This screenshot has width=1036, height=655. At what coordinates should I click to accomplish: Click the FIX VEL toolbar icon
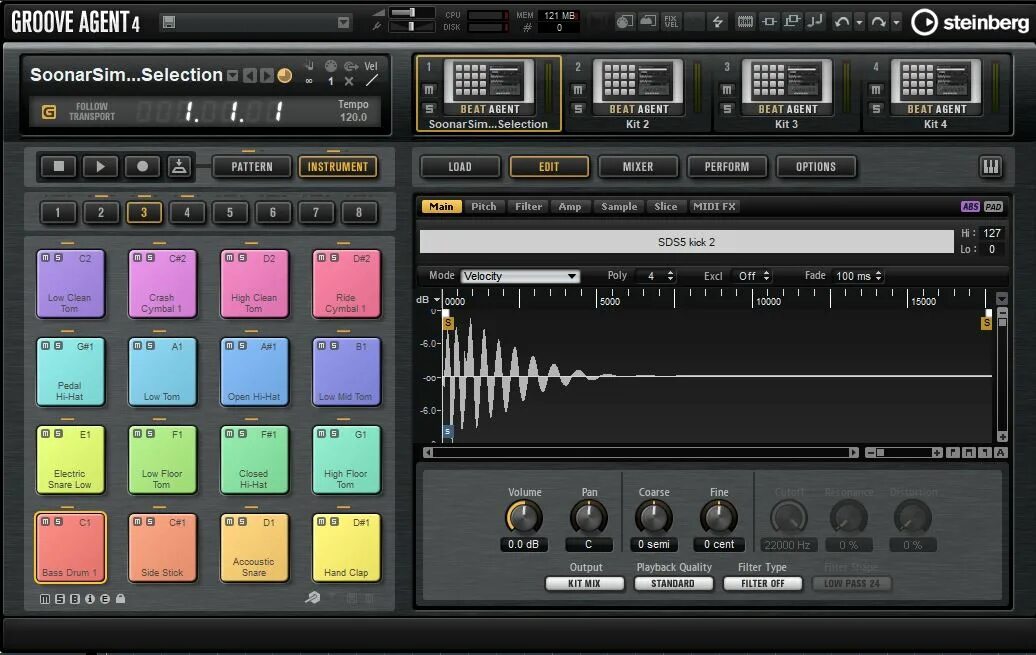(x=670, y=20)
